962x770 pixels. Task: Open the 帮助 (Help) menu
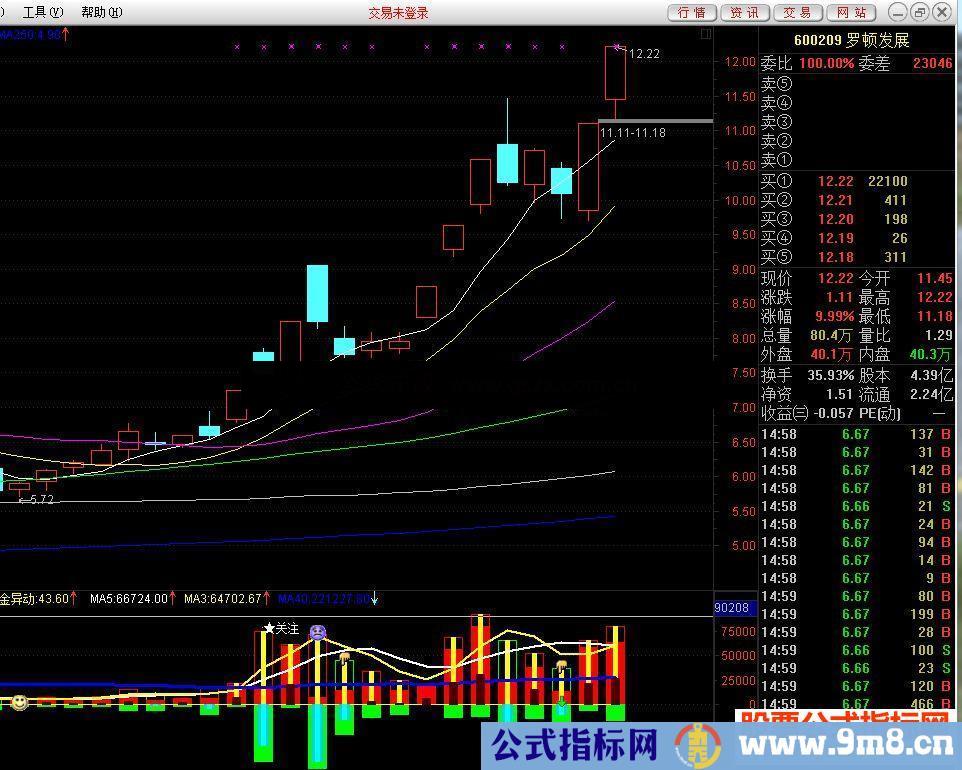click(101, 12)
